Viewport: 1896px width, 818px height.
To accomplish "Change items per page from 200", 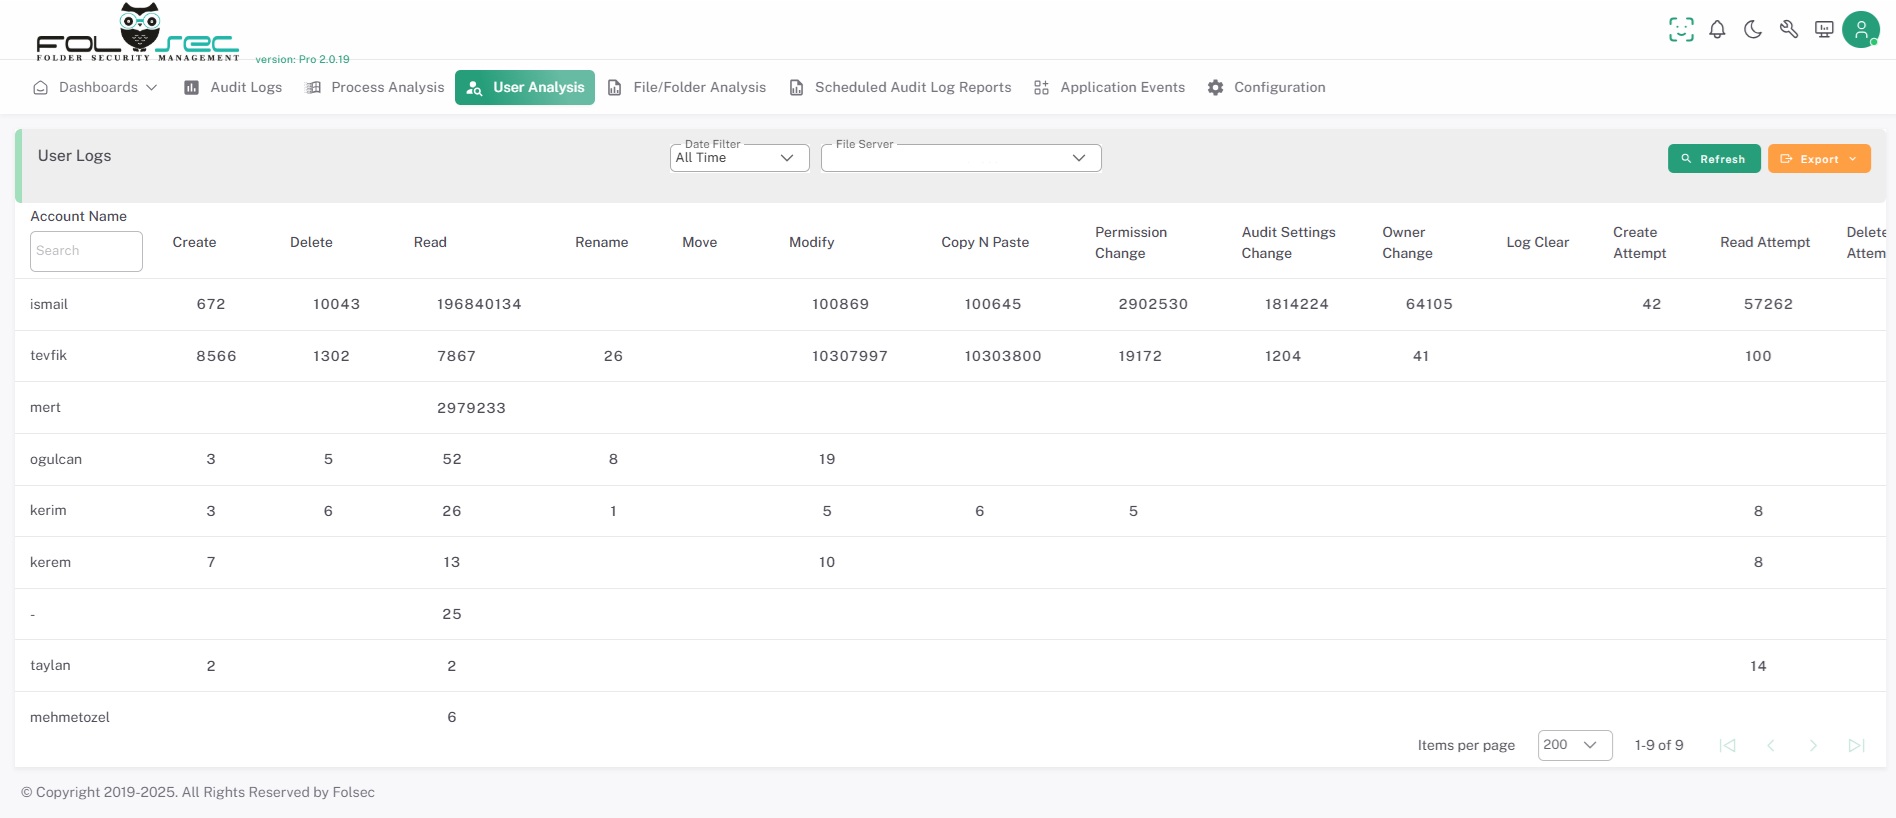I will [1574, 745].
